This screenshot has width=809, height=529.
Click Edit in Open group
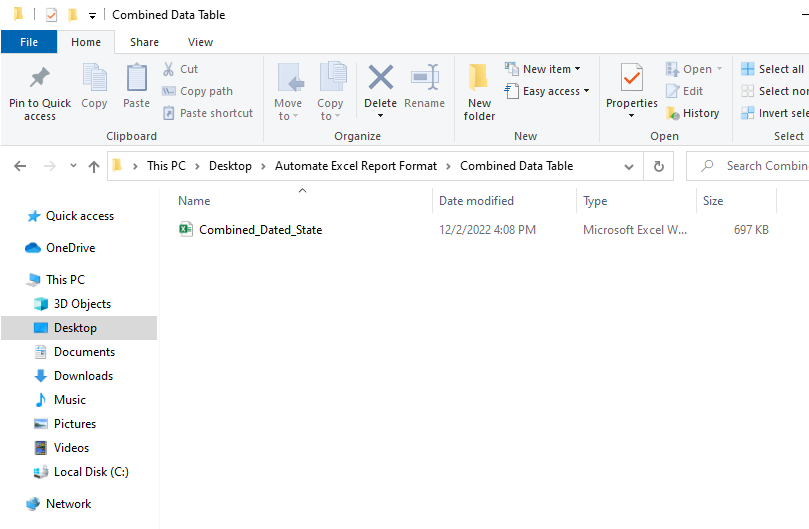click(685, 91)
